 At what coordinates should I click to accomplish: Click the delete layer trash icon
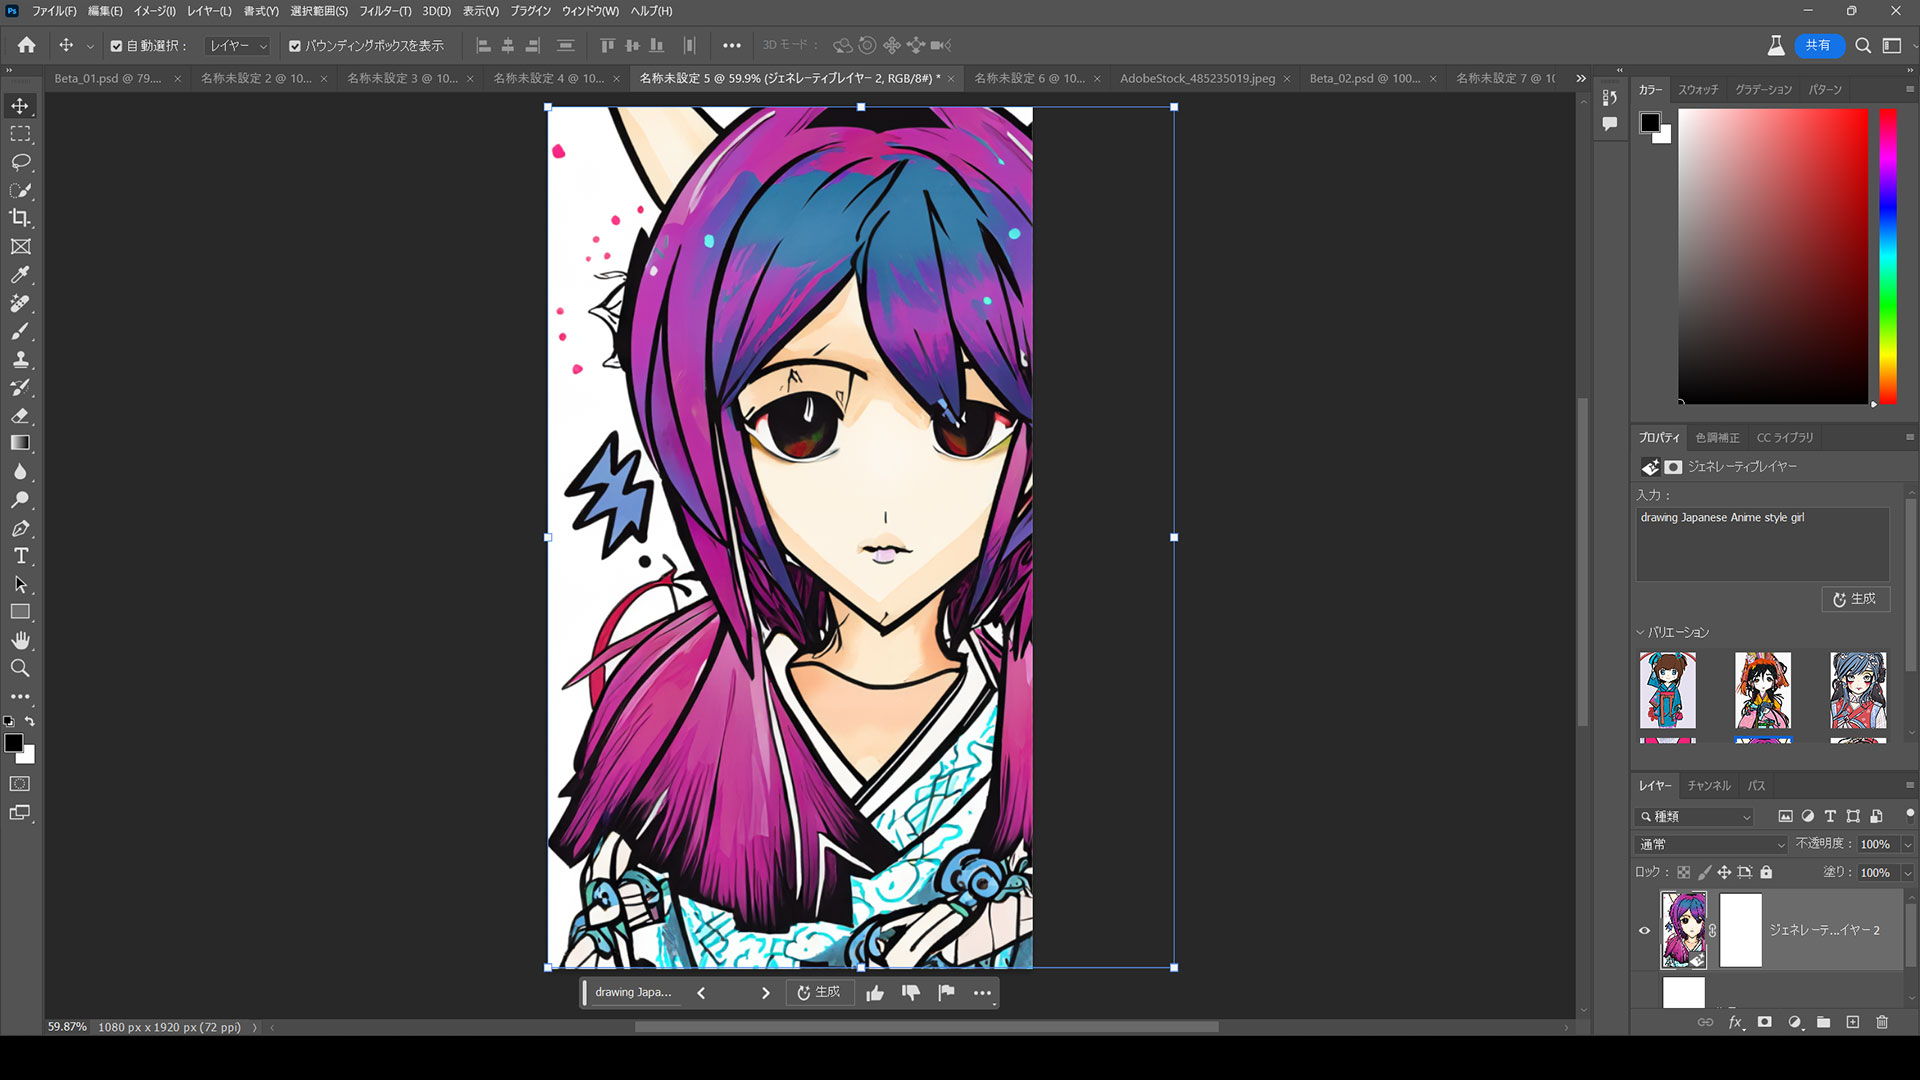tap(1882, 1022)
